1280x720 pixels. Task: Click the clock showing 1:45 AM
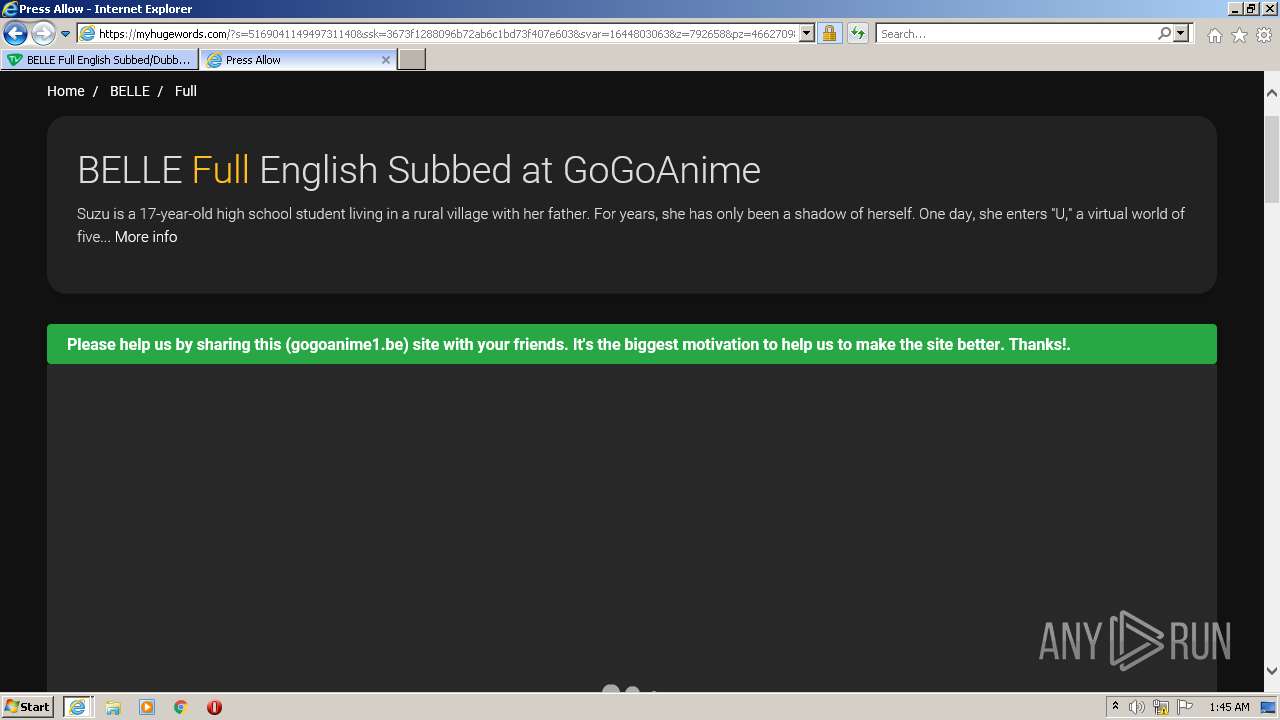(x=1229, y=707)
